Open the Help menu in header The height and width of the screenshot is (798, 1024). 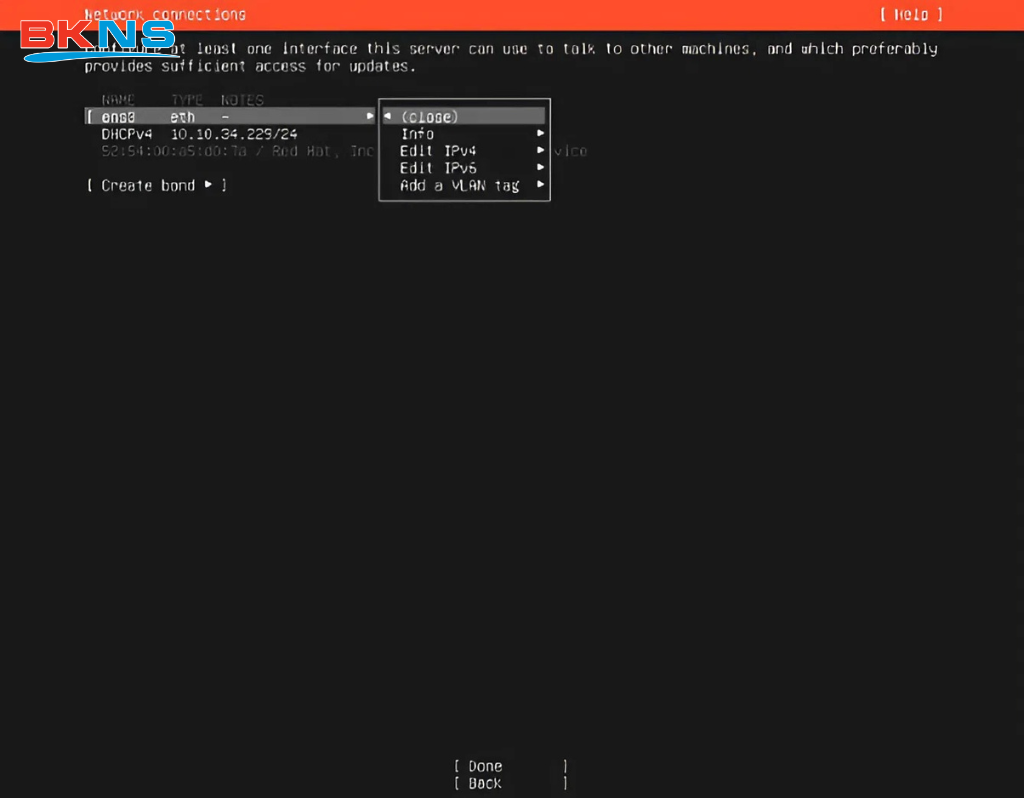click(910, 15)
